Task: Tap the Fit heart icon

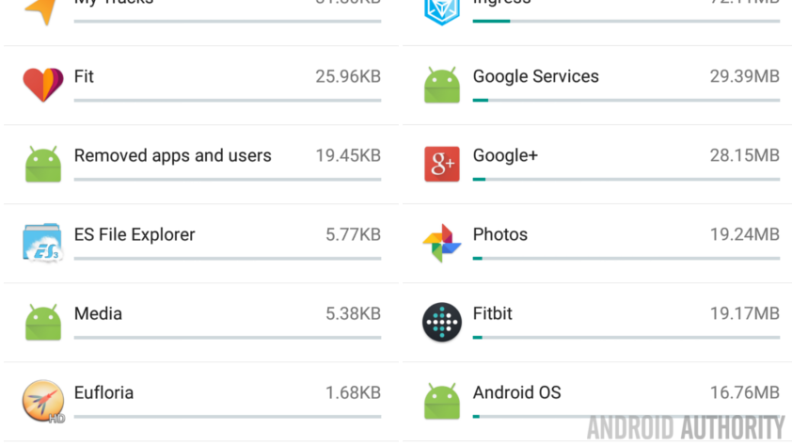Action: coord(43,84)
